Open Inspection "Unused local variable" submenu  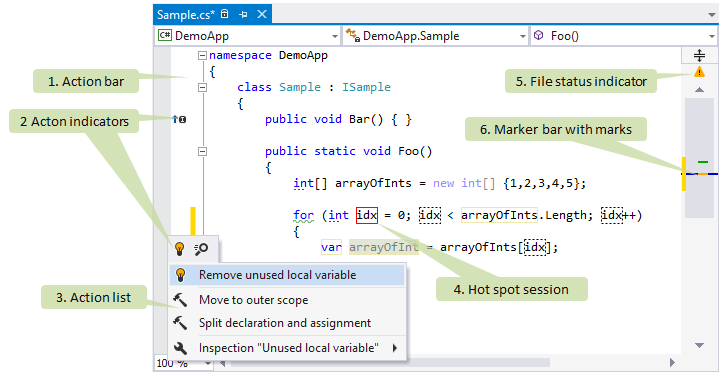[x=287, y=348]
